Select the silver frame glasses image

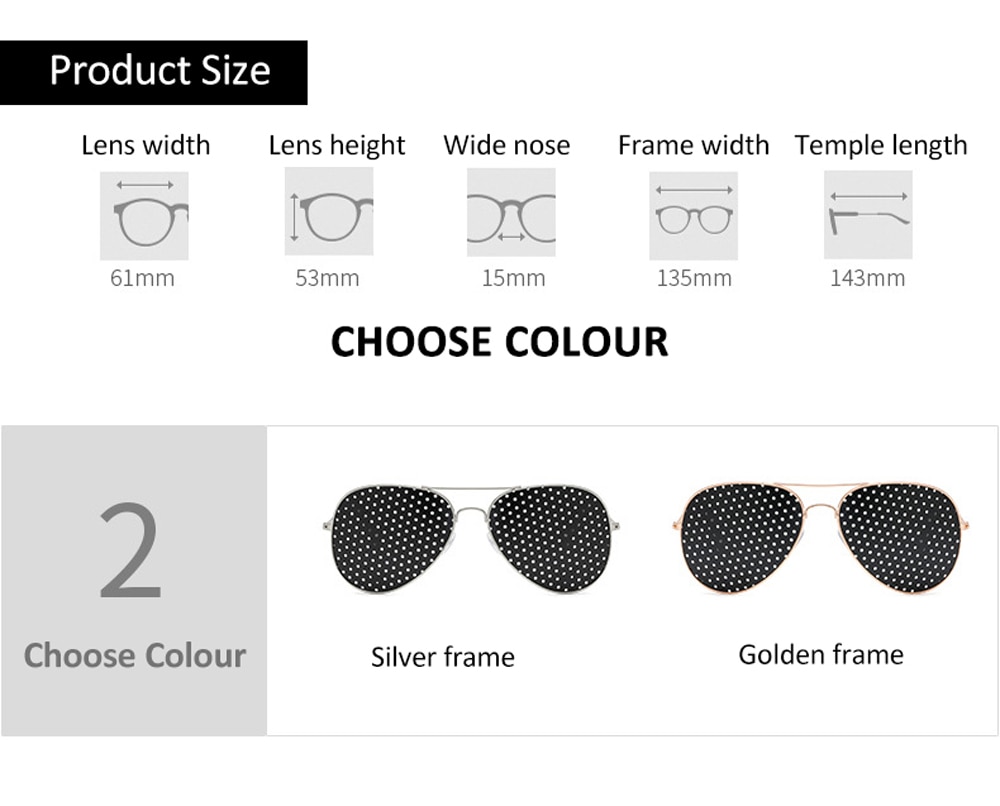tap(471, 539)
